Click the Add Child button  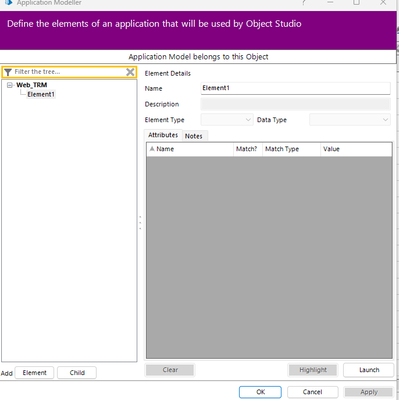(x=77, y=373)
